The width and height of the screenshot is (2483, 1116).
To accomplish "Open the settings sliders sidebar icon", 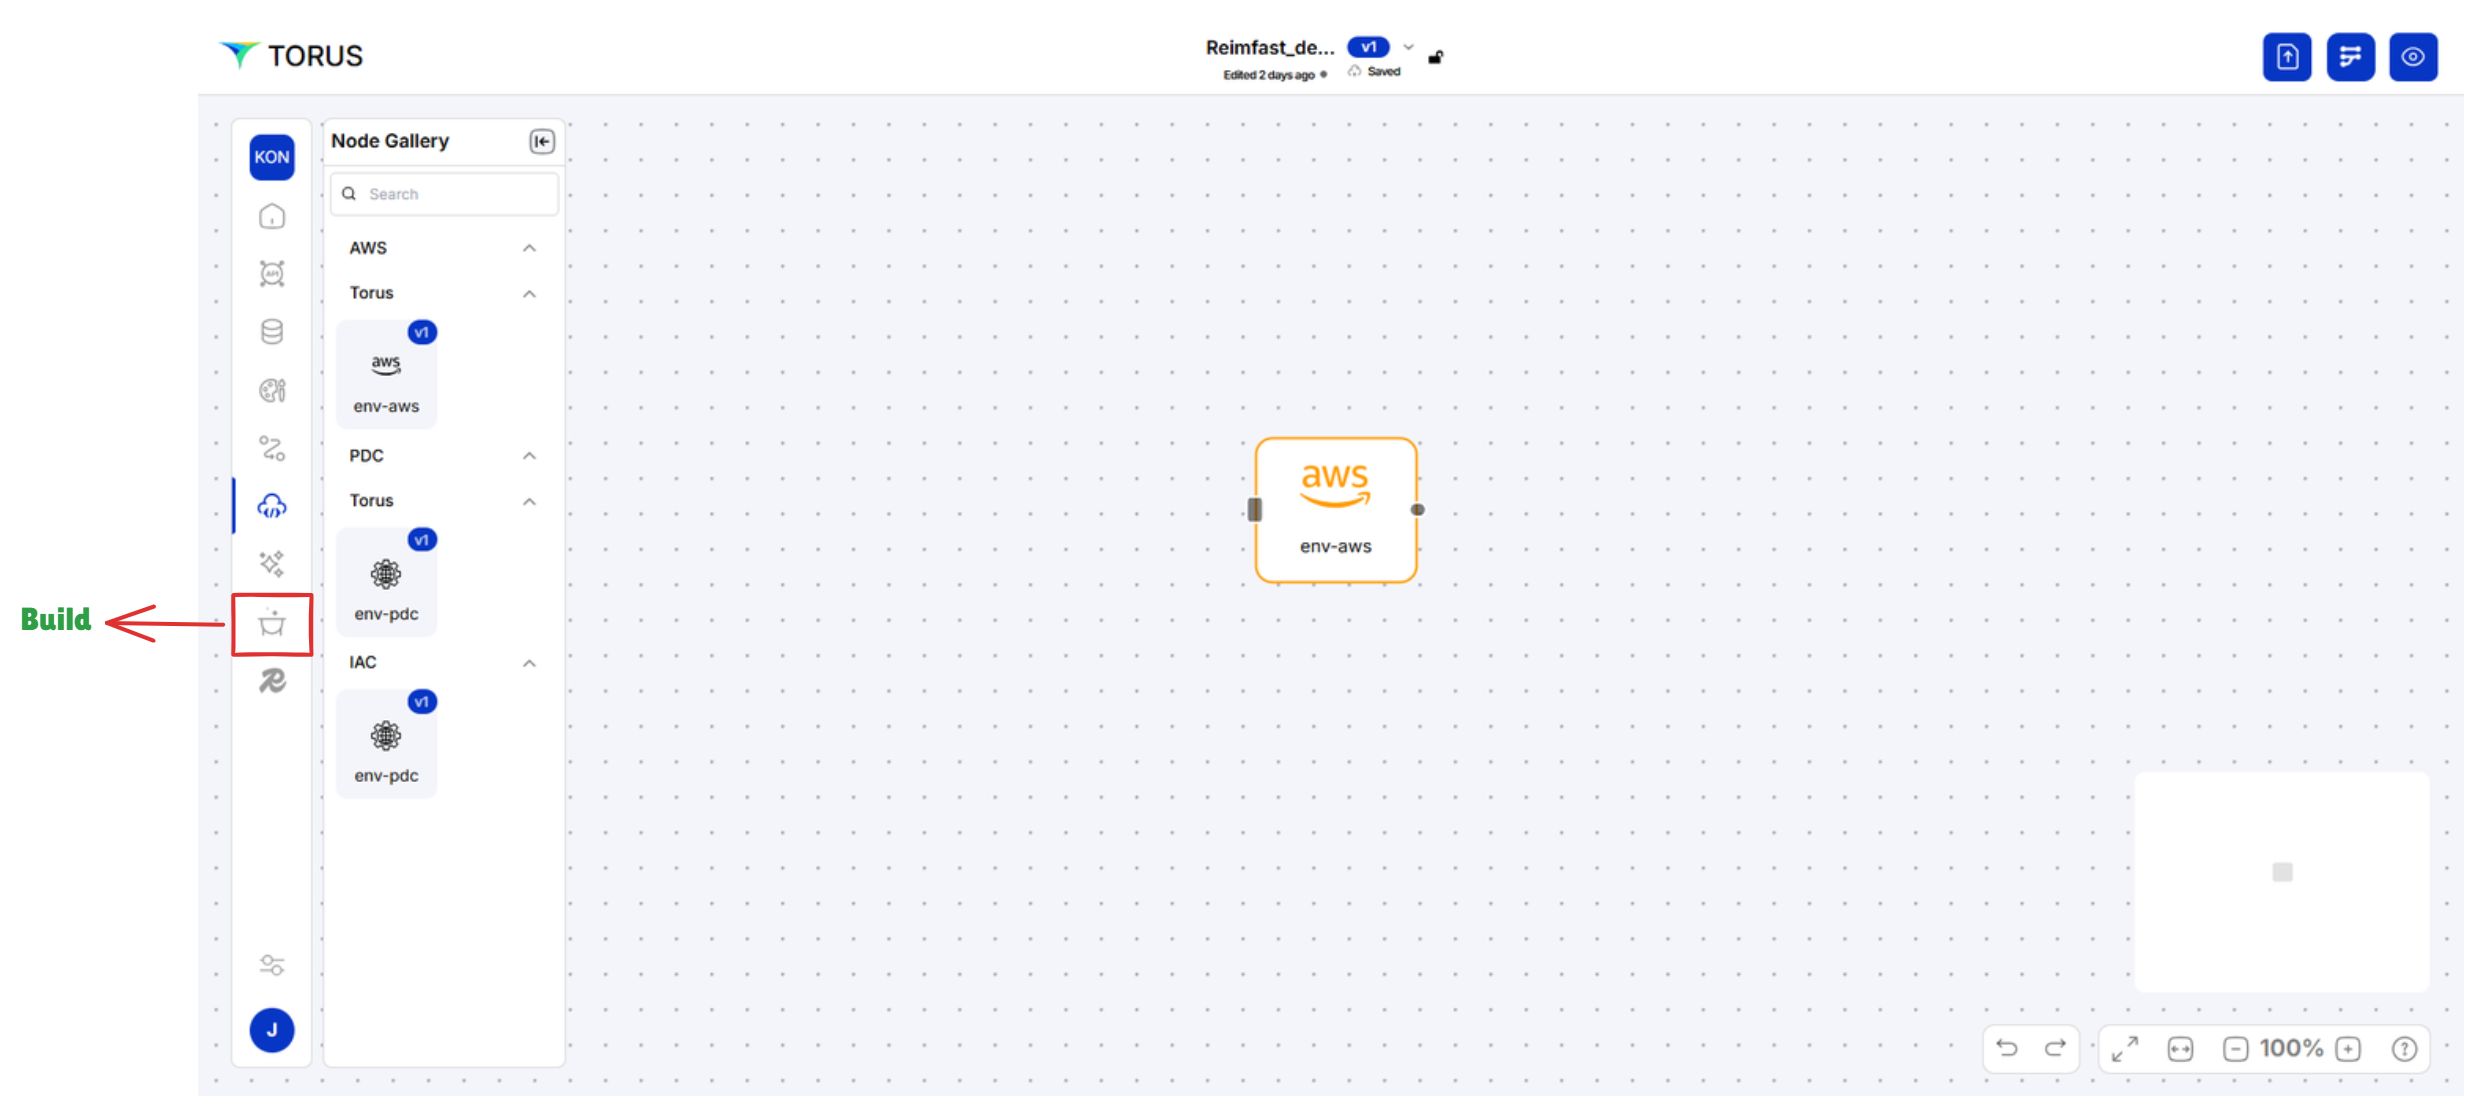I will [x=272, y=965].
